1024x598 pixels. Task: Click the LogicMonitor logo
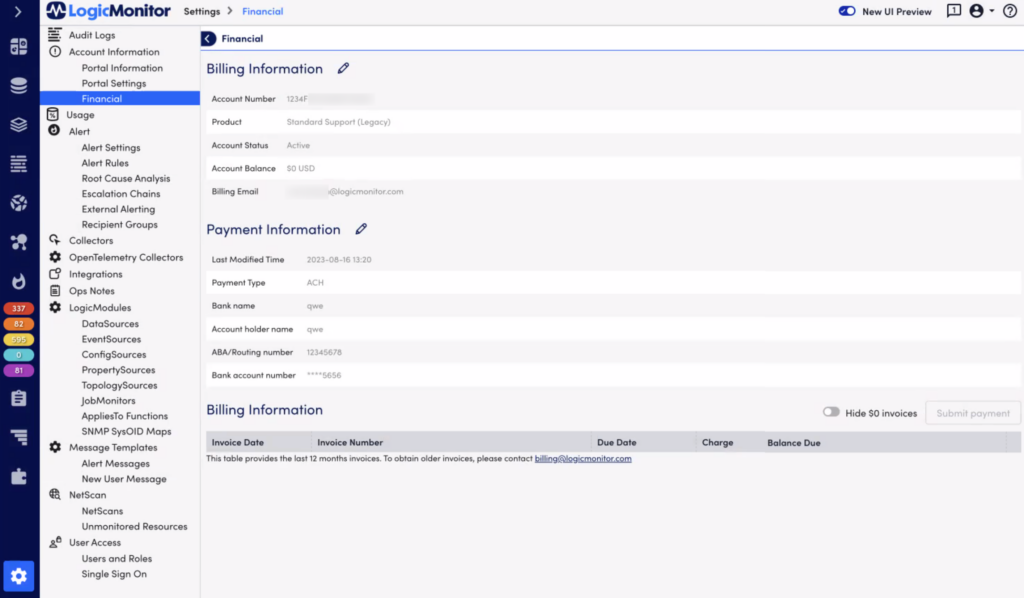tap(108, 11)
